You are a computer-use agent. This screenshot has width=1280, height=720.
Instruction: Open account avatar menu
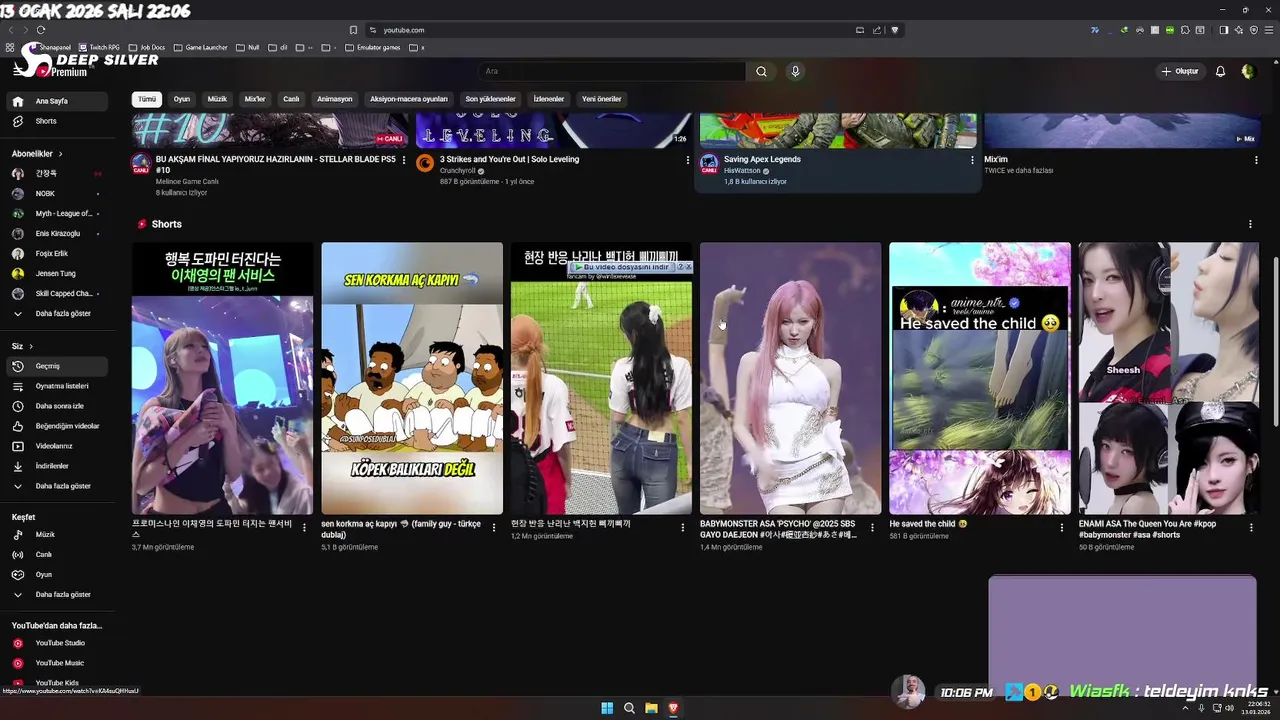(1247, 71)
